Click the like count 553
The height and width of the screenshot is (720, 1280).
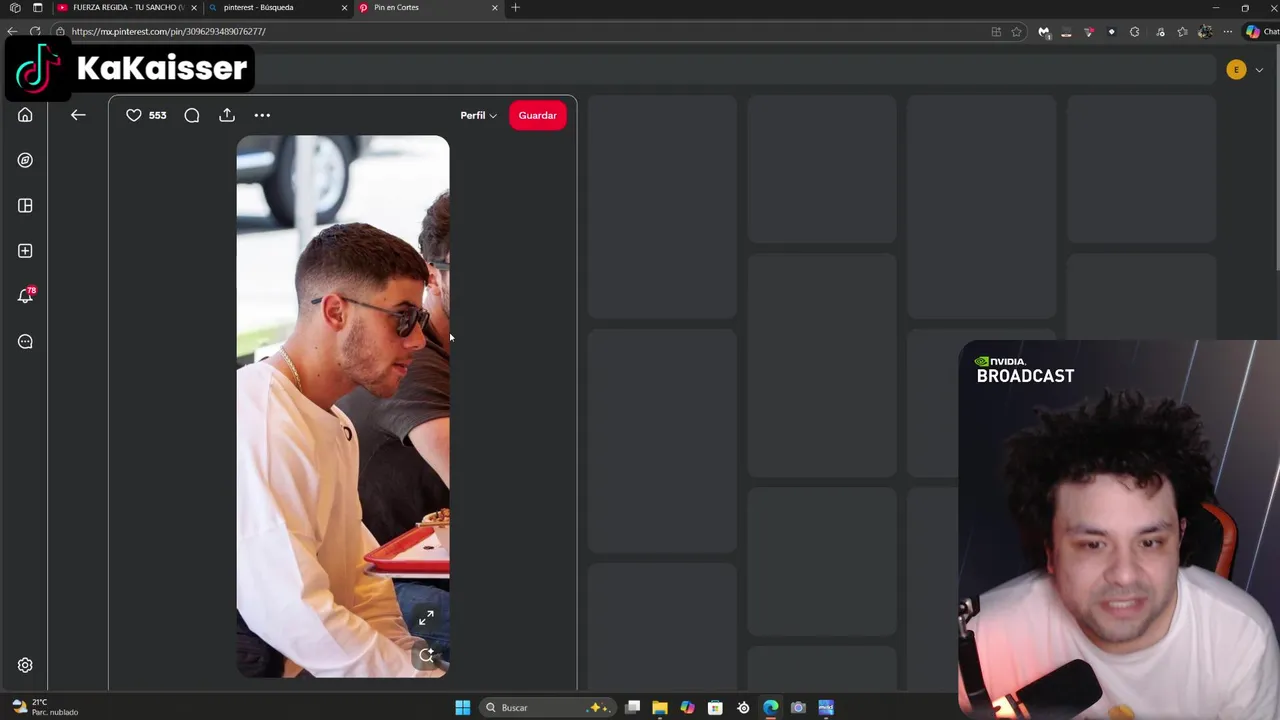pos(157,115)
